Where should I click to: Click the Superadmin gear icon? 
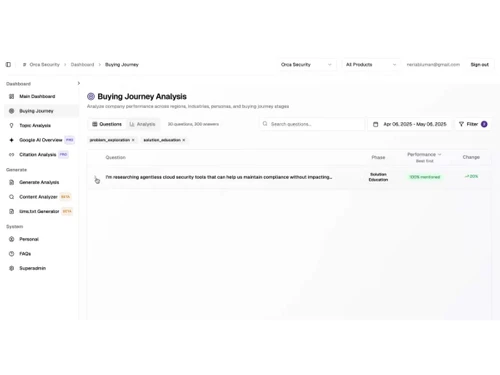pyautogui.click(x=12, y=268)
